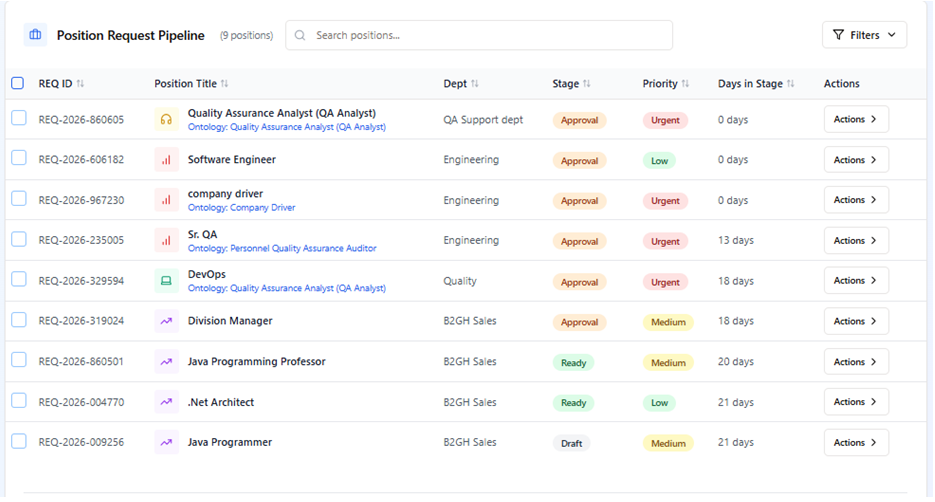Sort table by Dept column header
935x502 pixels.
pyautogui.click(x=455, y=84)
